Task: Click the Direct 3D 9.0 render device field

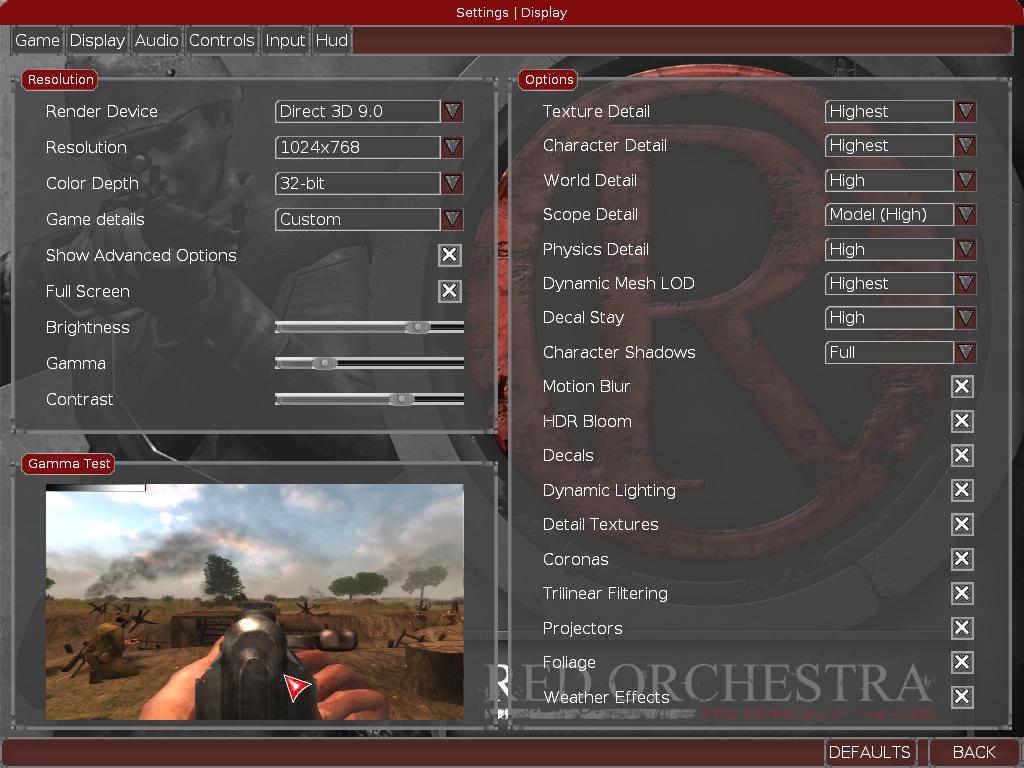Action: coord(357,111)
